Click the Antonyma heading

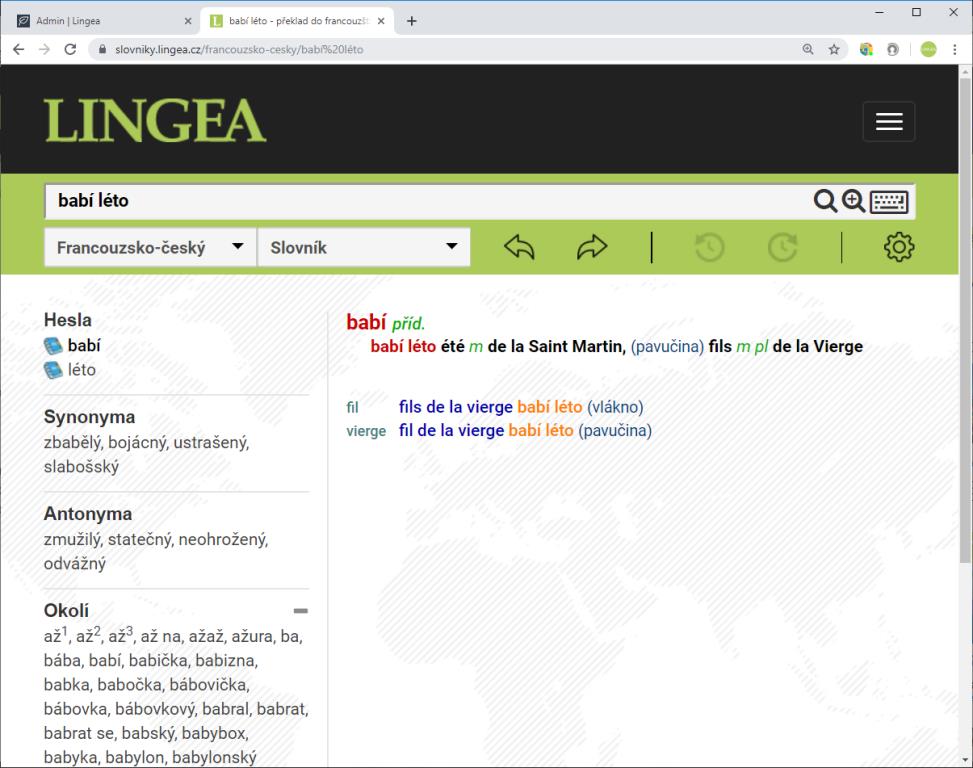click(87, 514)
